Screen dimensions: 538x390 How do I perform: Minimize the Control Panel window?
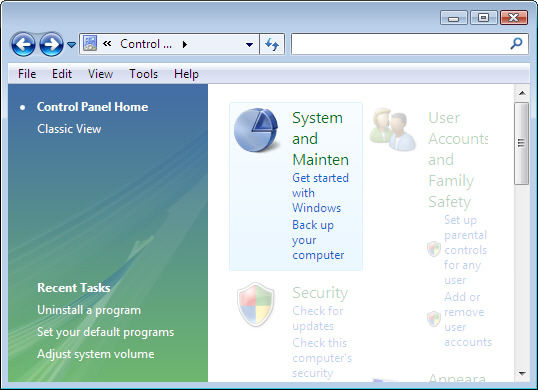pyautogui.click(x=454, y=18)
